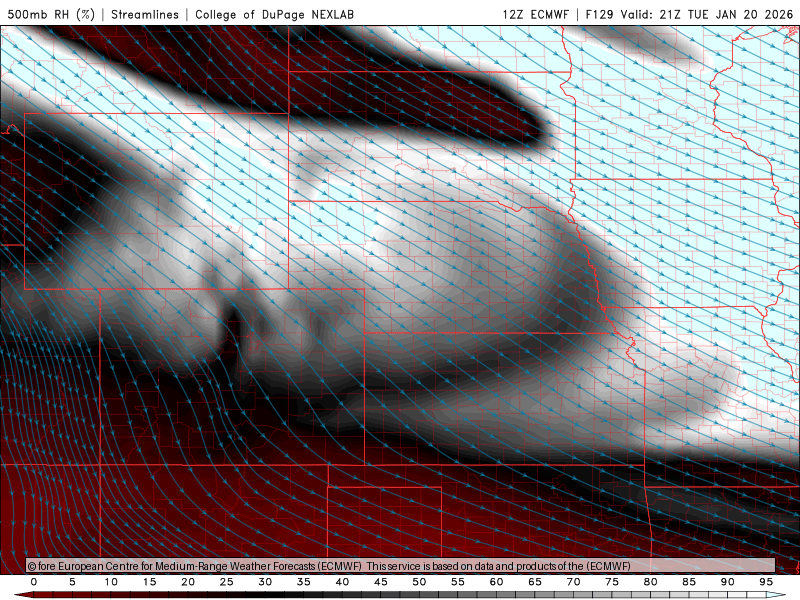Viewport: 800px width, 600px height.
Task: Click the 5 label on the color scale
Action: click(x=72, y=582)
